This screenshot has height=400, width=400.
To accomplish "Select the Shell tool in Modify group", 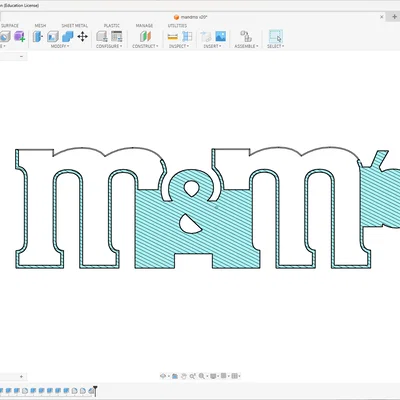I will pos(53,36).
